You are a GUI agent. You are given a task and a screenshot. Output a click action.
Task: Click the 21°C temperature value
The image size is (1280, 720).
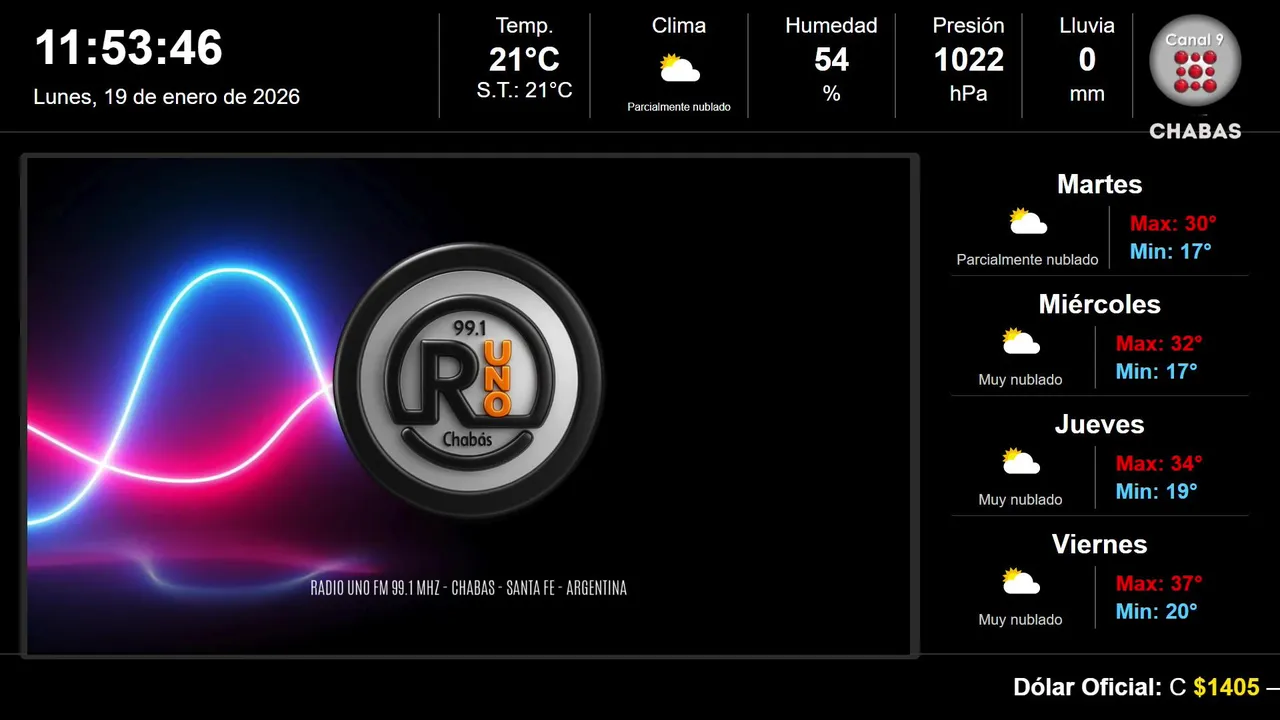pyautogui.click(x=524, y=60)
